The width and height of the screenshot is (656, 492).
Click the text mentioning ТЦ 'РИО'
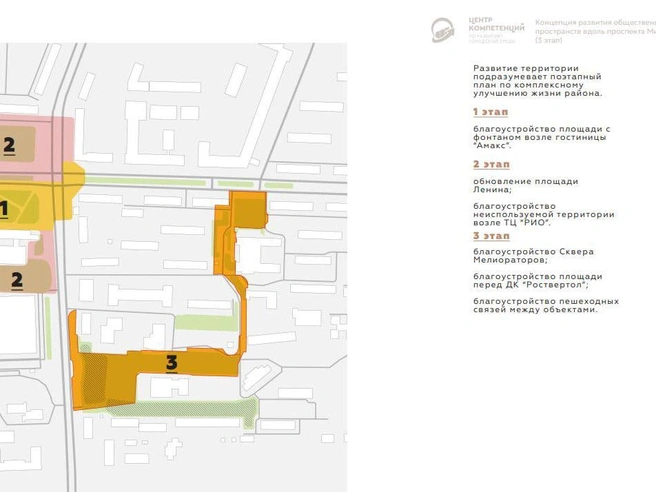(544, 214)
